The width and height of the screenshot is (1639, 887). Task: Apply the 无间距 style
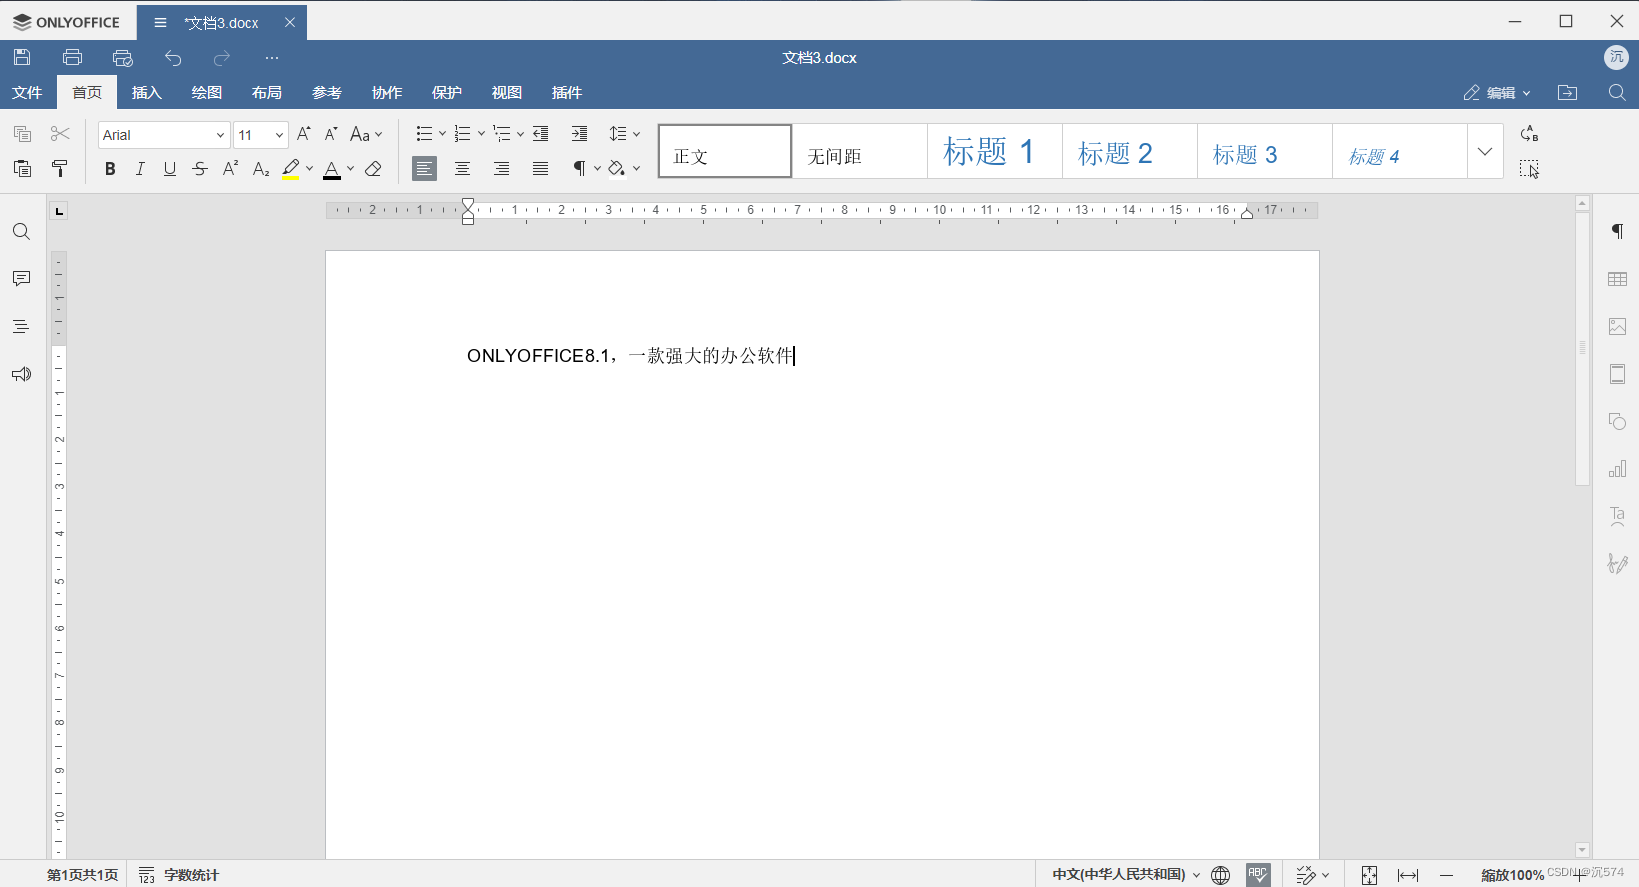coord(860,151)
